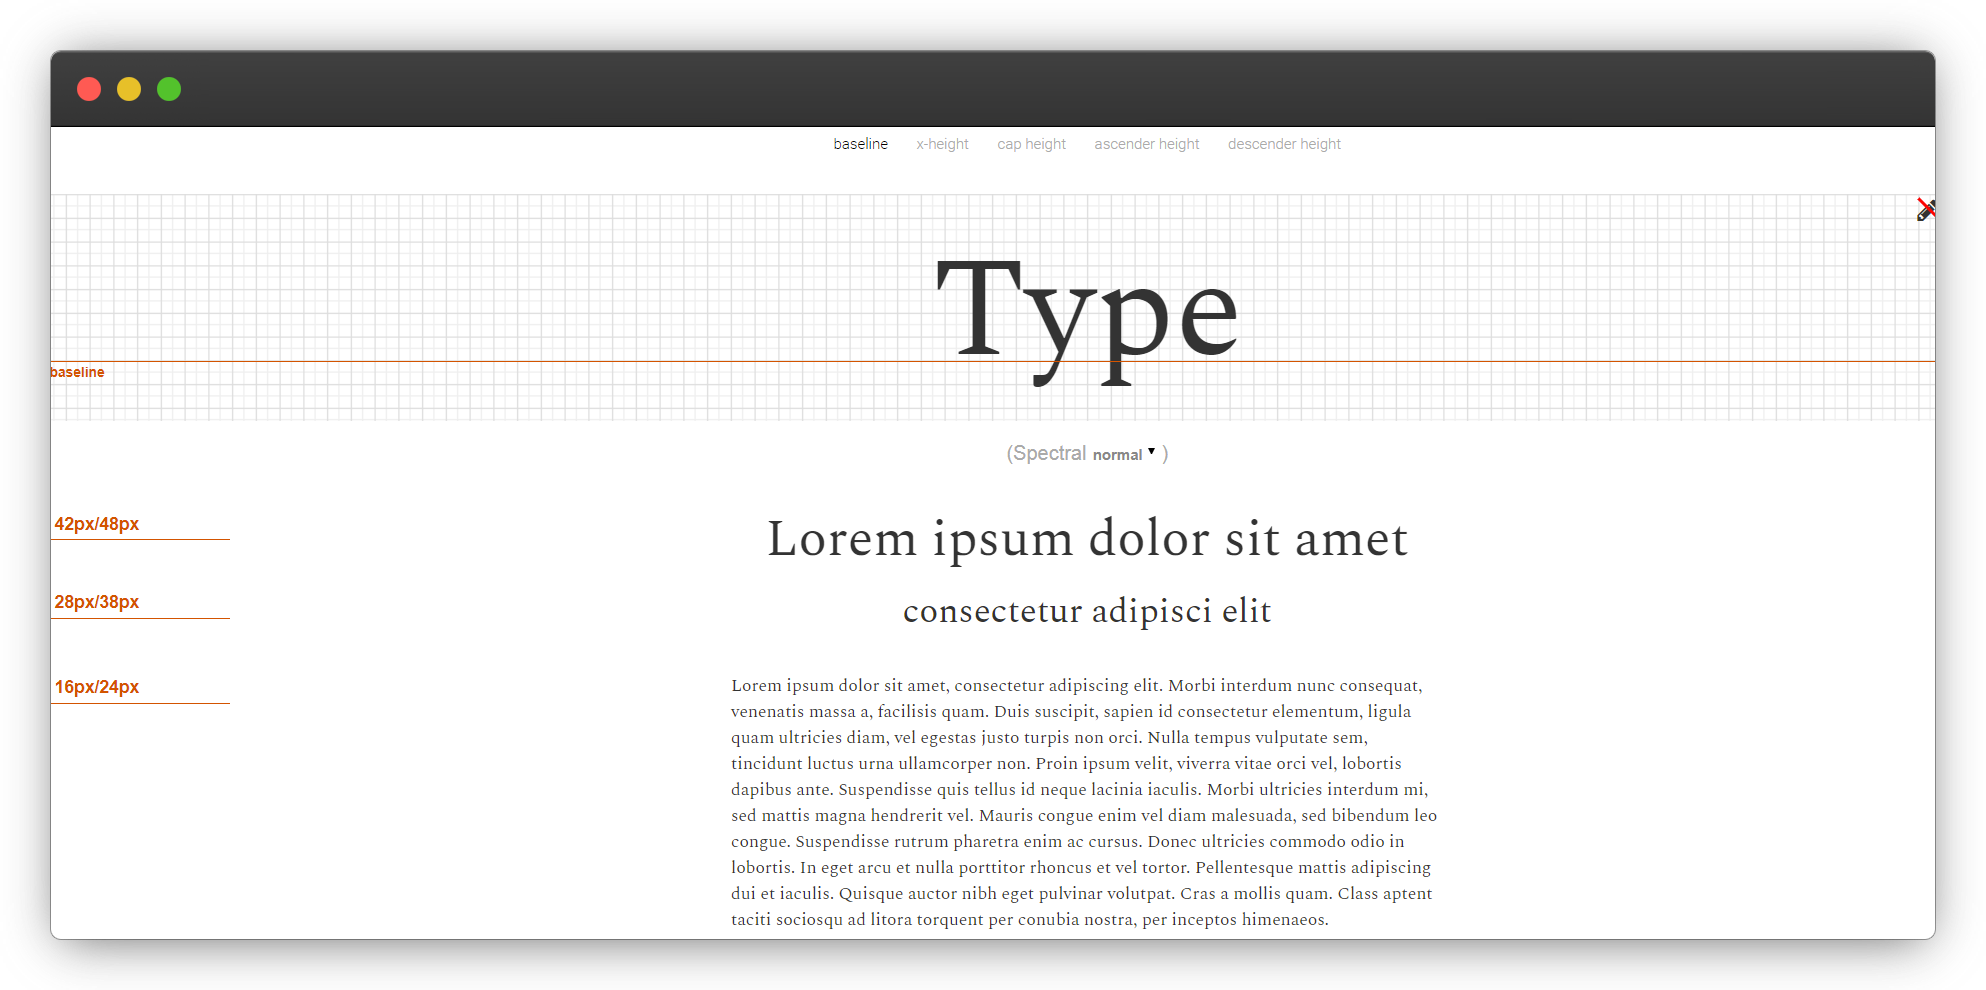Choose the descender height tab
This screenshot has width=1986, height=990.
click(1284, 144)
